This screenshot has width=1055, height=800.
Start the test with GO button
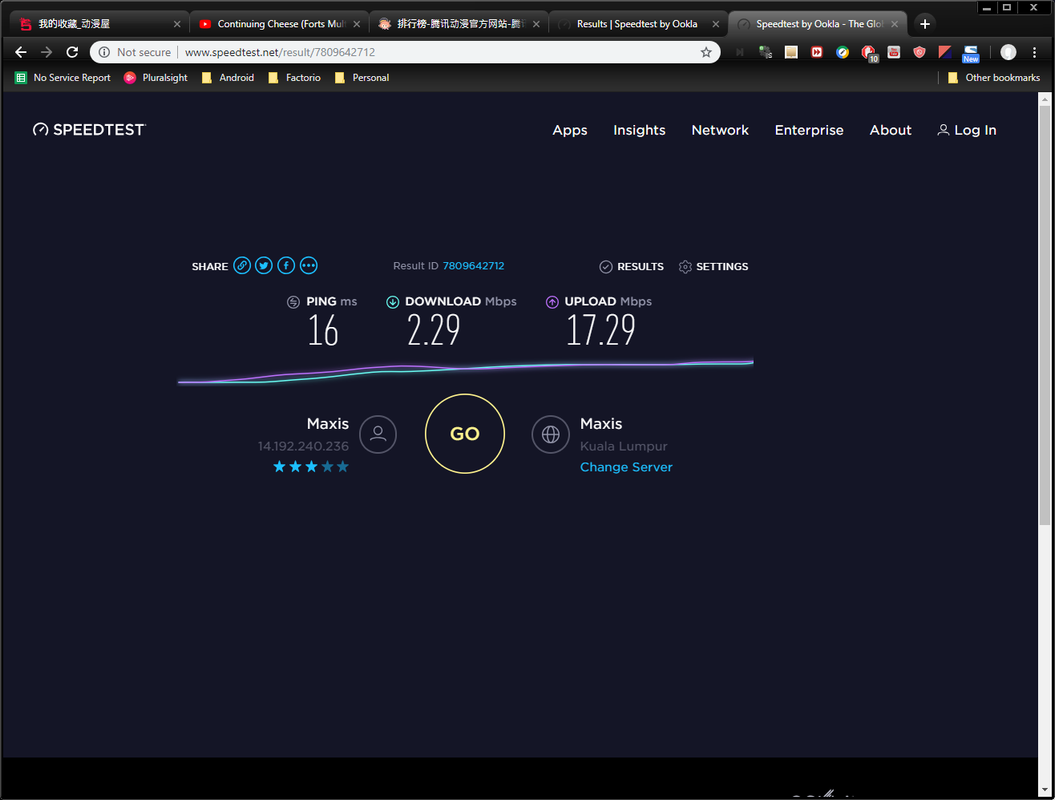click(465, 434)
